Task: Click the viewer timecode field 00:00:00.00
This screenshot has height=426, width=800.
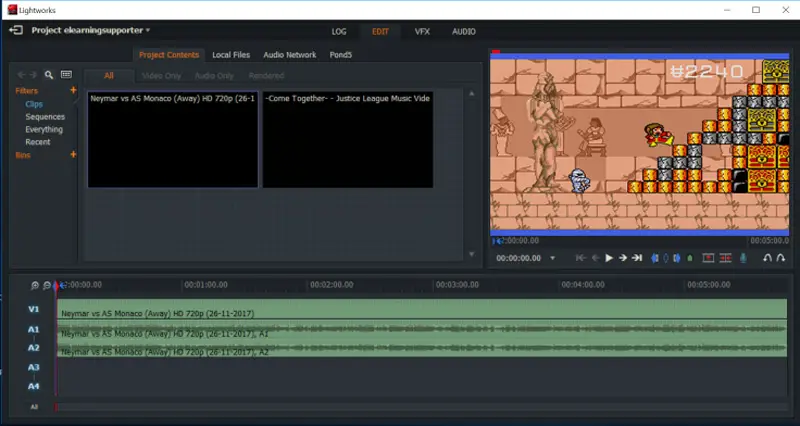Action: click(x=518, y=258)
